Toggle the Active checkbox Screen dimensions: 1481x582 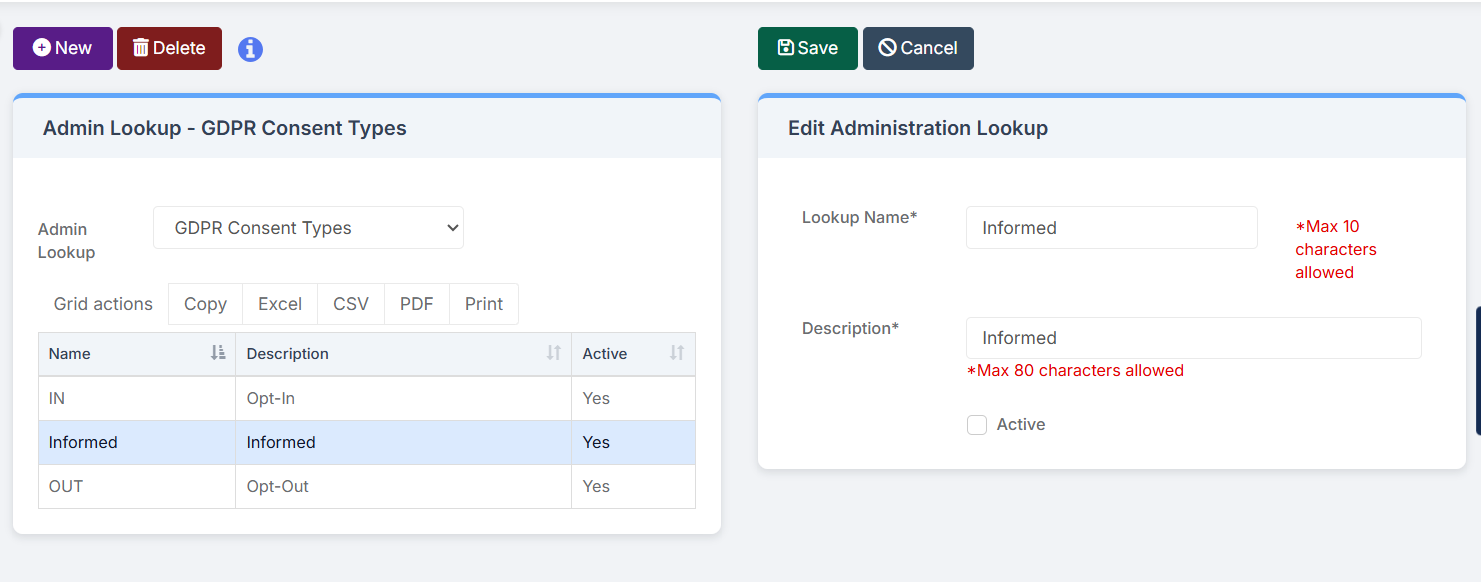click(977, 425)
